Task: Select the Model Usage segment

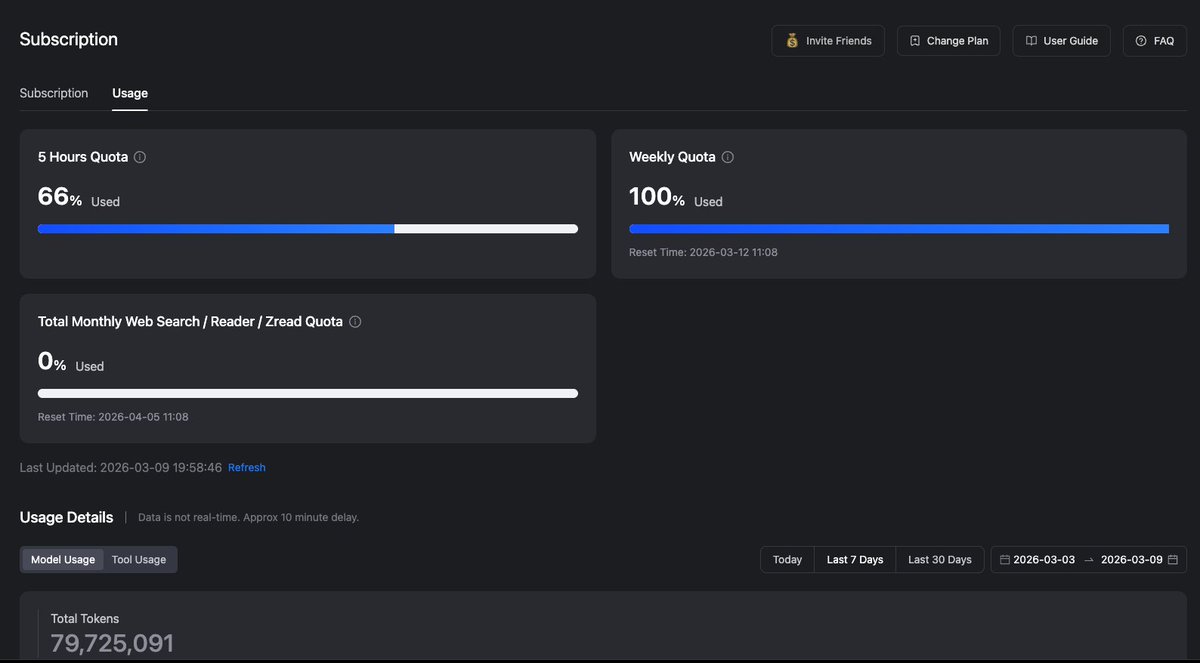Action: (x=63, y=560)
